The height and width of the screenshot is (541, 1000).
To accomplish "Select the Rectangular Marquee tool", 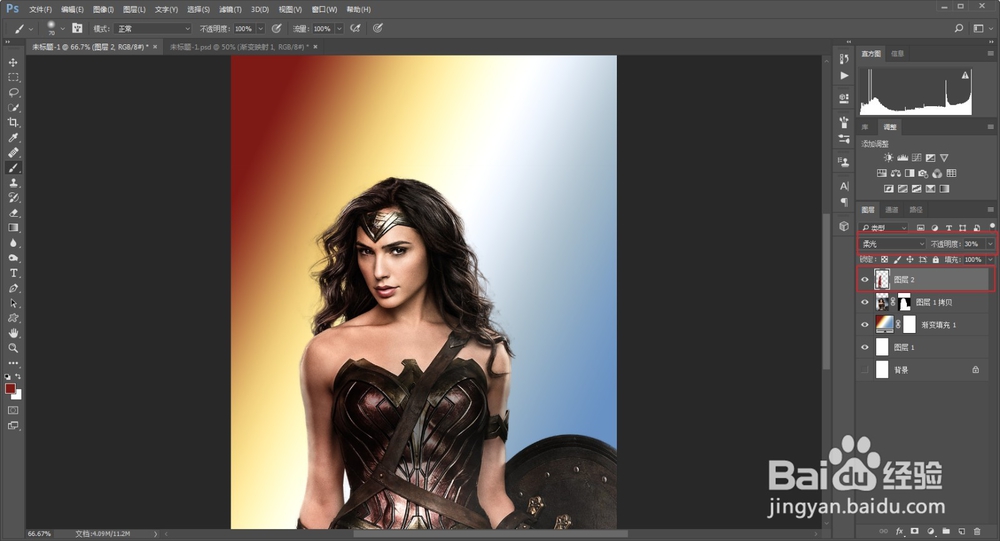I will tap(13, 77).
